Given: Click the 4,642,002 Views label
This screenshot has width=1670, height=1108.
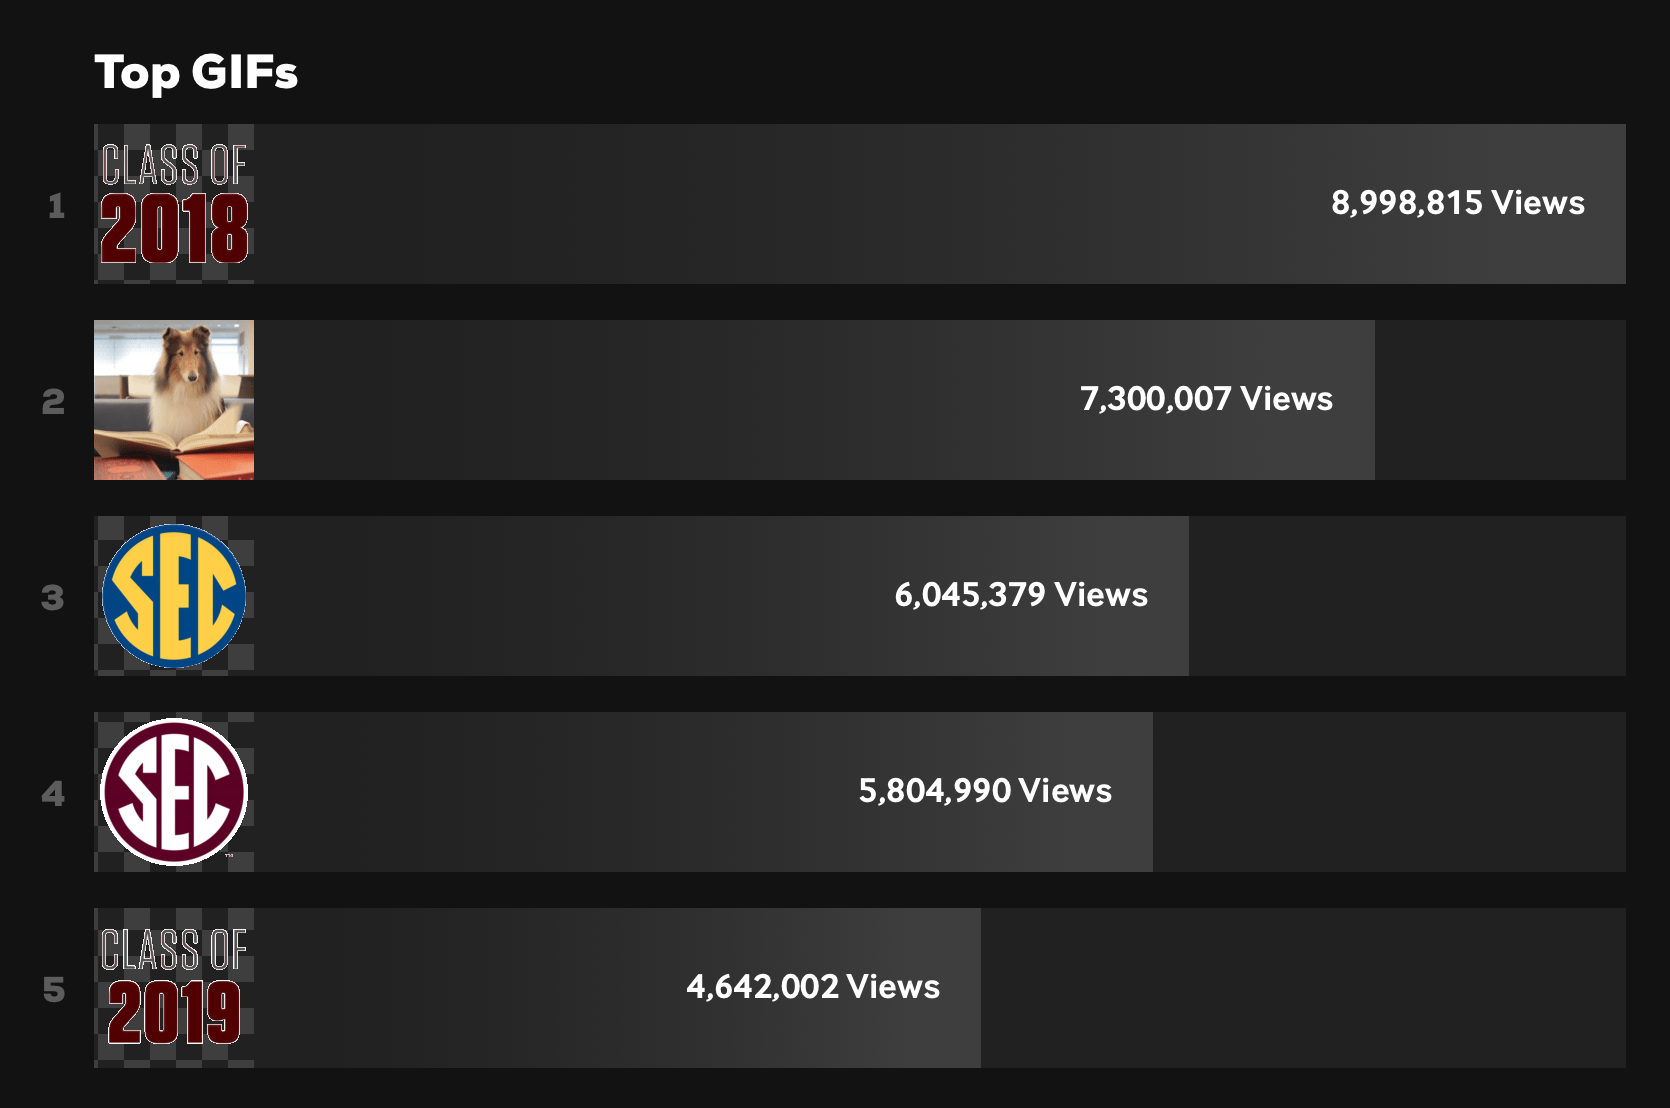Looking at the screenshot, I should click(813, 987).
